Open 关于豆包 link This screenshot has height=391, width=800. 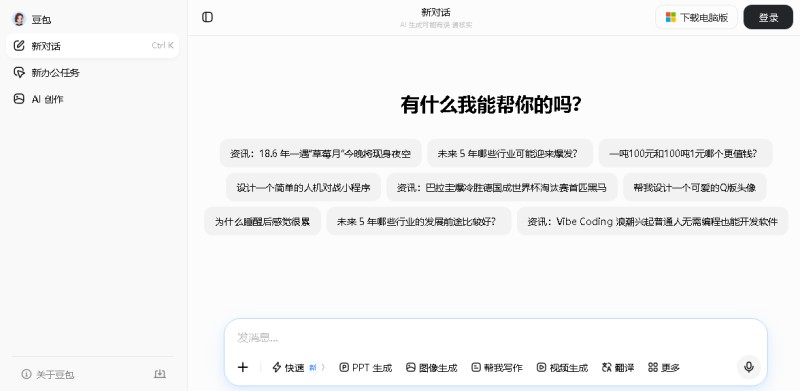click(48, 375)
